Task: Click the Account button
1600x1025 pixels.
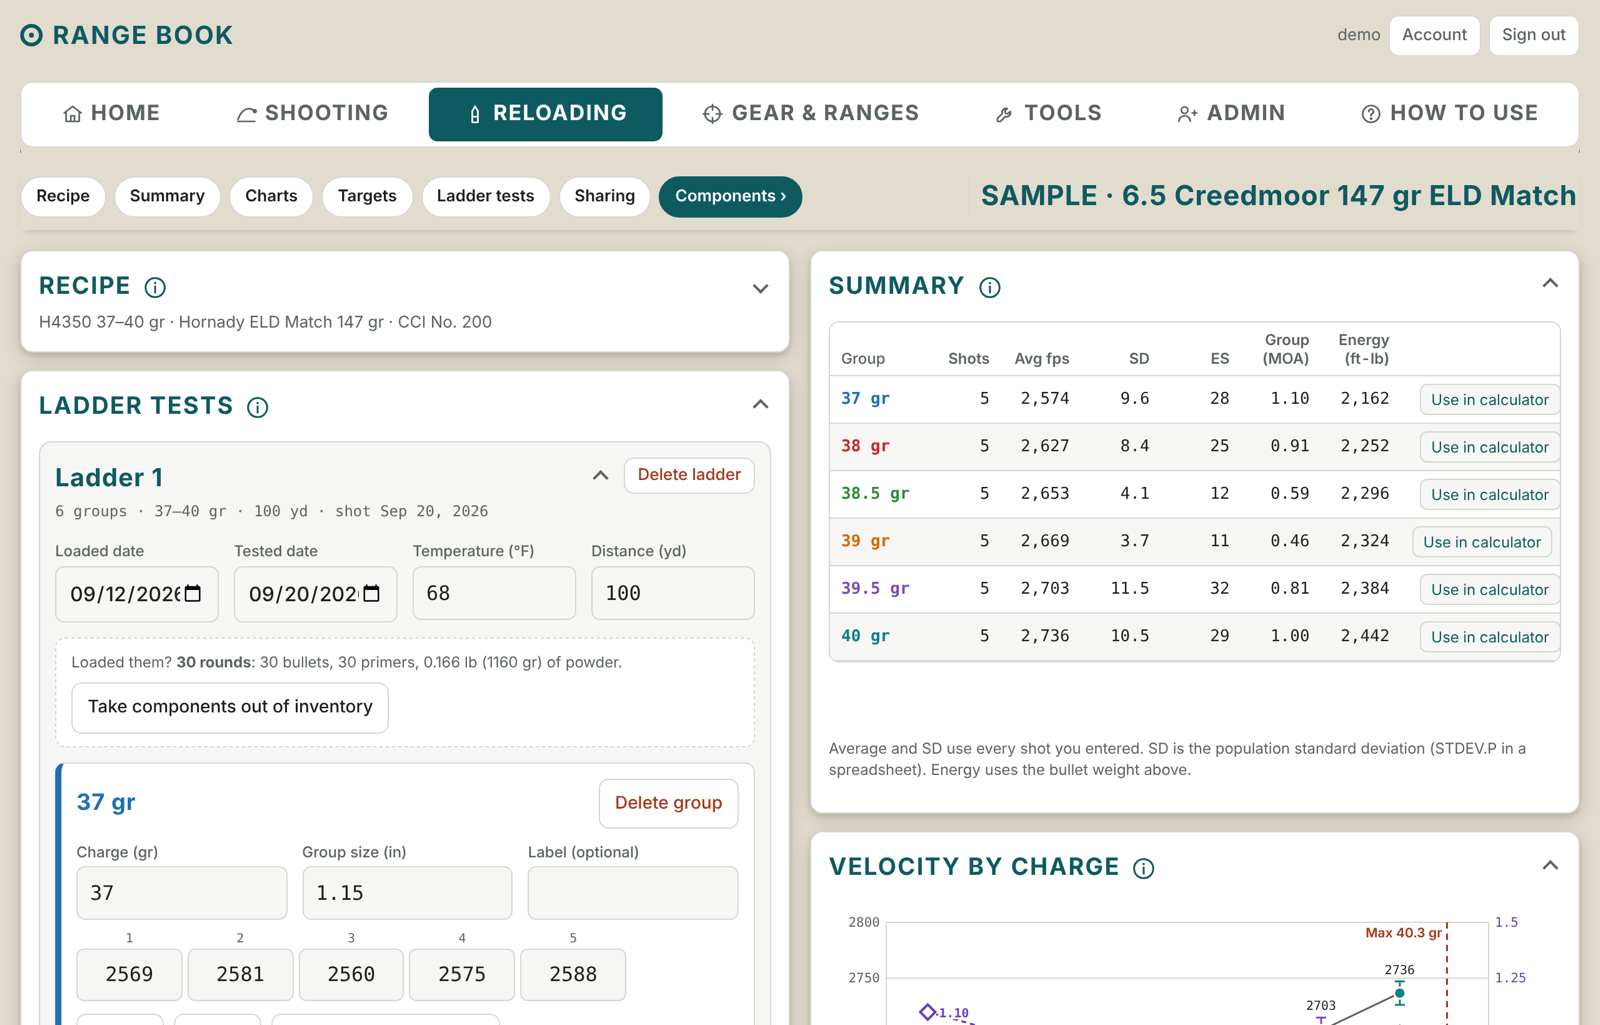Action: (1434, 35)
